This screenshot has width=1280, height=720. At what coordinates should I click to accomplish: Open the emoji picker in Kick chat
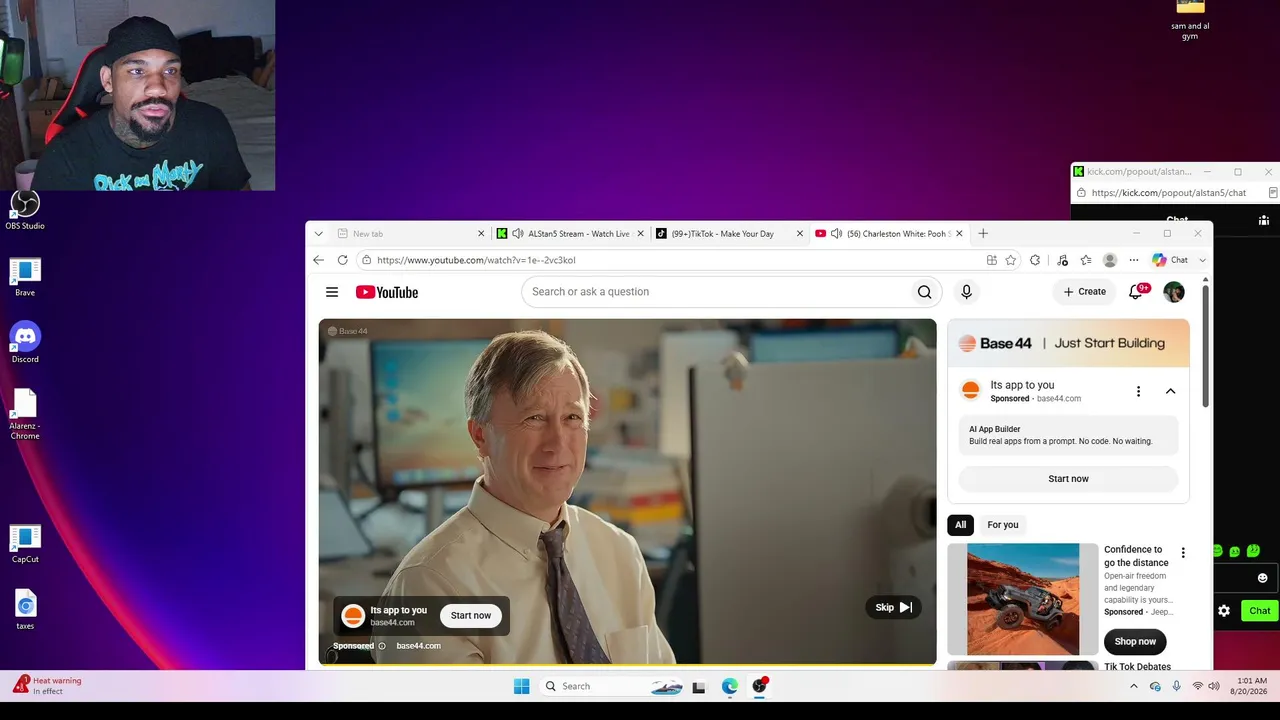[1262, 578]
